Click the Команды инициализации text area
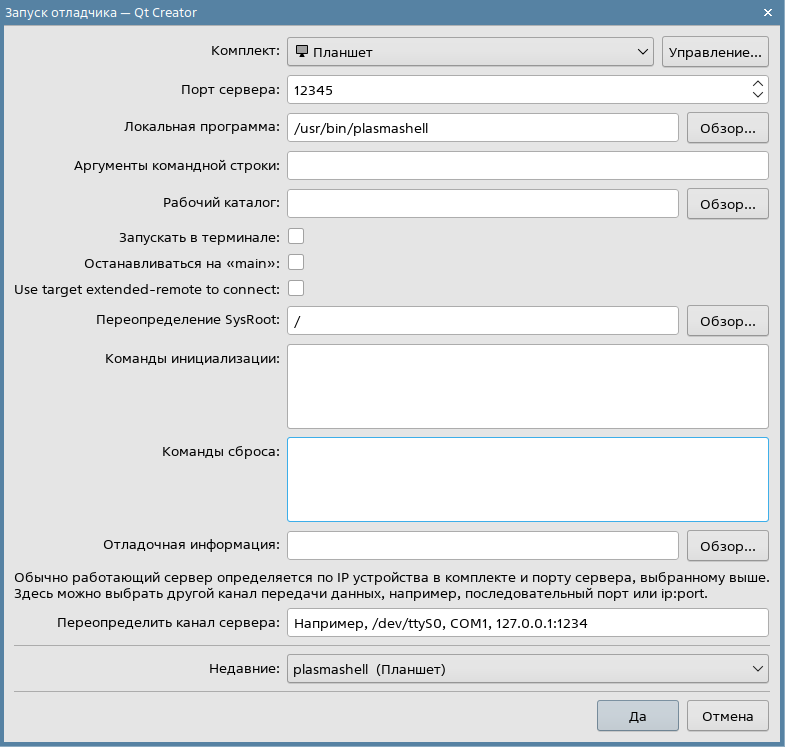The height and width of the screenshot is (747, 785). click(527, 386)
